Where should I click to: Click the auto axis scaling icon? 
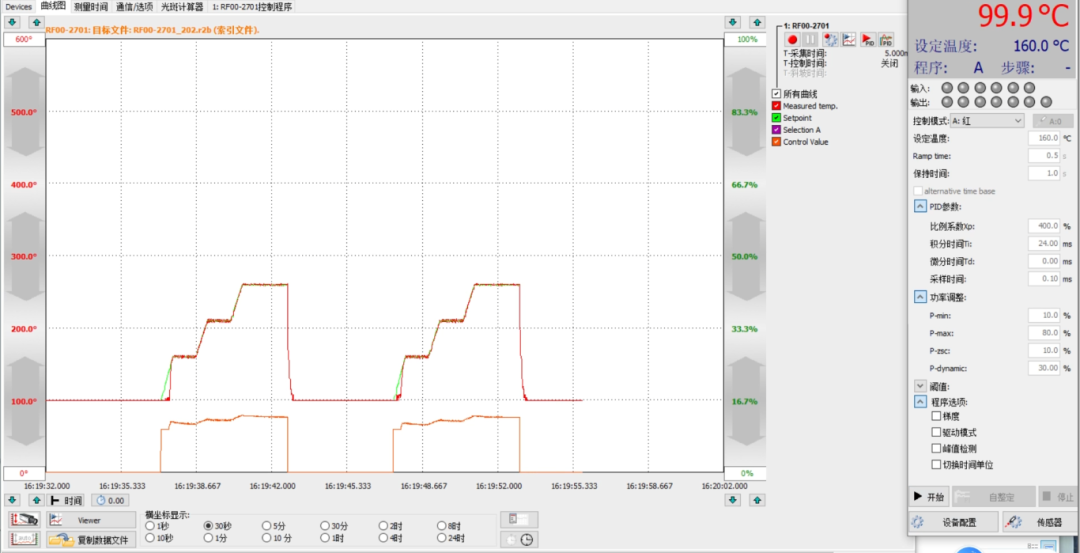(24, 539)
